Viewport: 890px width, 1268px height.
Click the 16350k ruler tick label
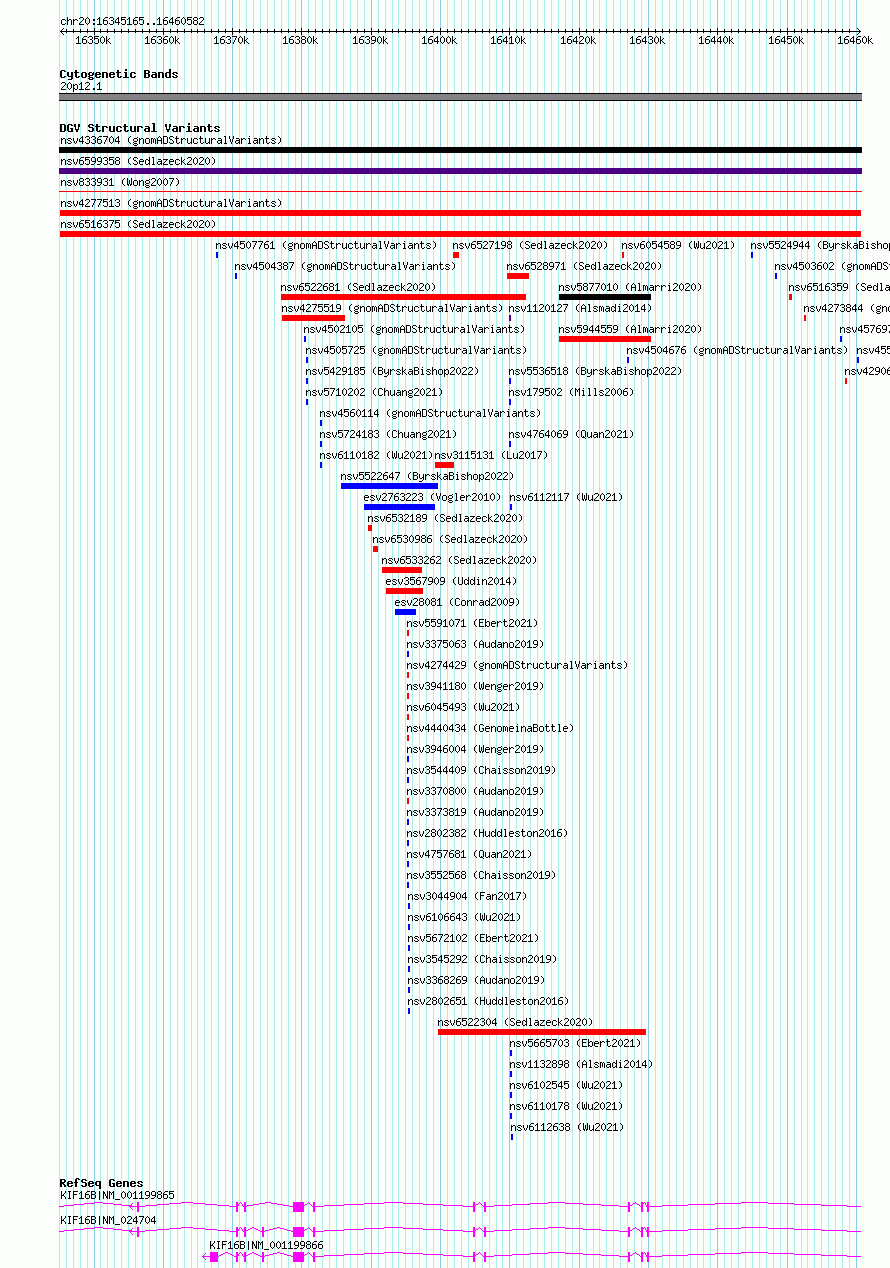tap(92, 40)
